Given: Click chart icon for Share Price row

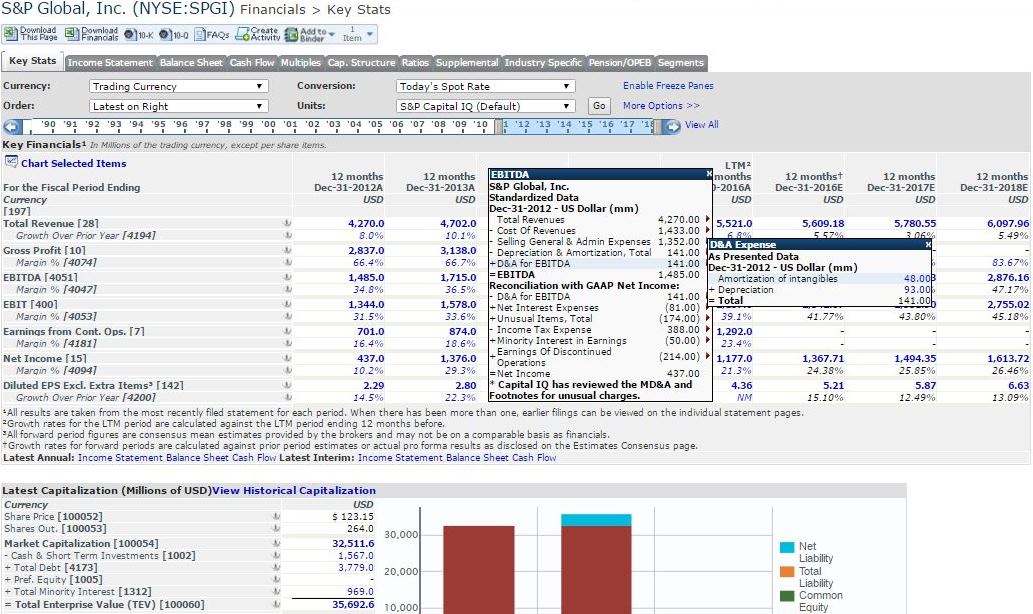Looking at the screenshot, I should pos(276,516).
